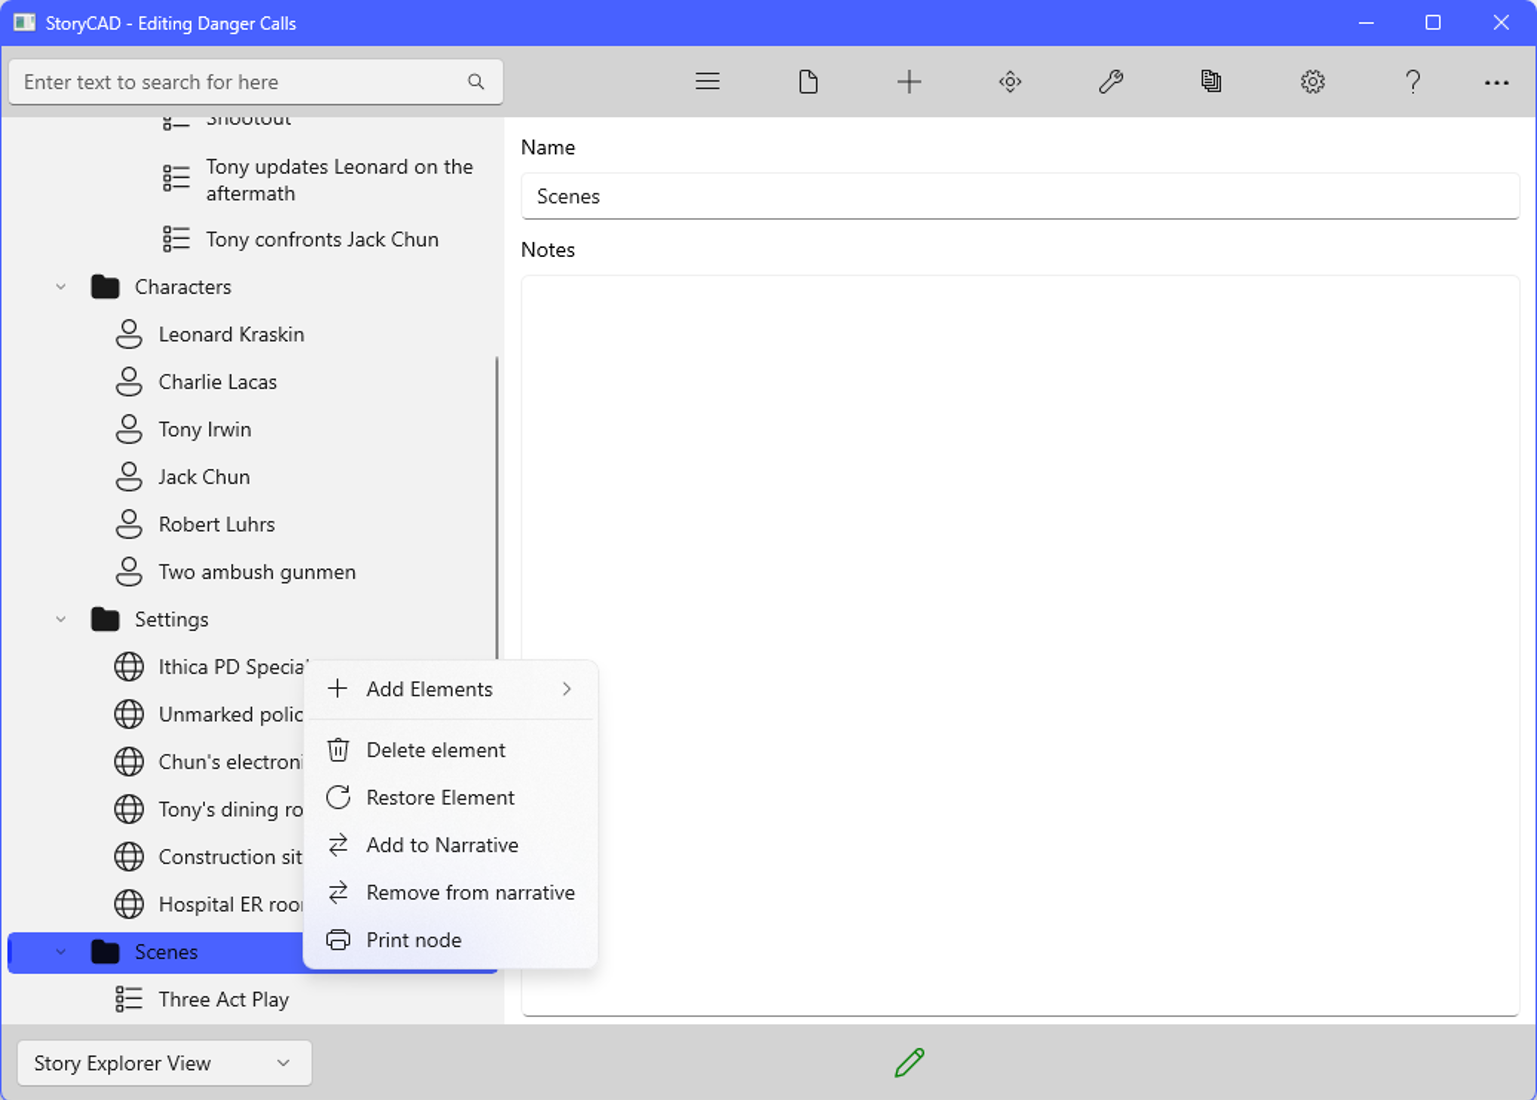Click inside the Notes text area
Screen dimensions: 1537x1100
click(x=1020, y=640)
